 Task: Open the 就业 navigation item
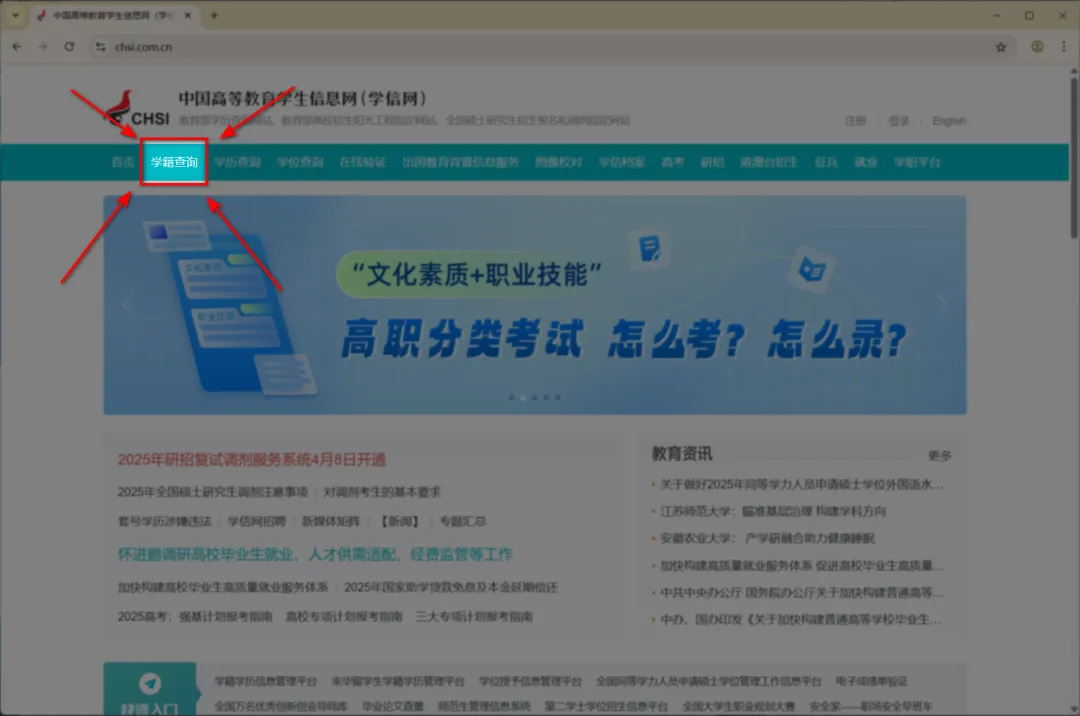(866, 162)
